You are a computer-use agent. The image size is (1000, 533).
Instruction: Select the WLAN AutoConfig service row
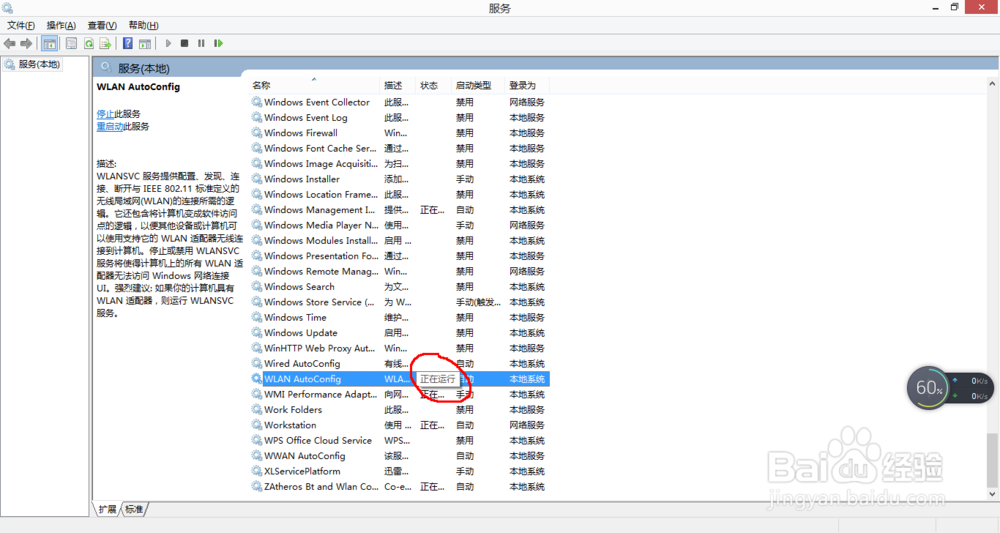click(399, 379)
